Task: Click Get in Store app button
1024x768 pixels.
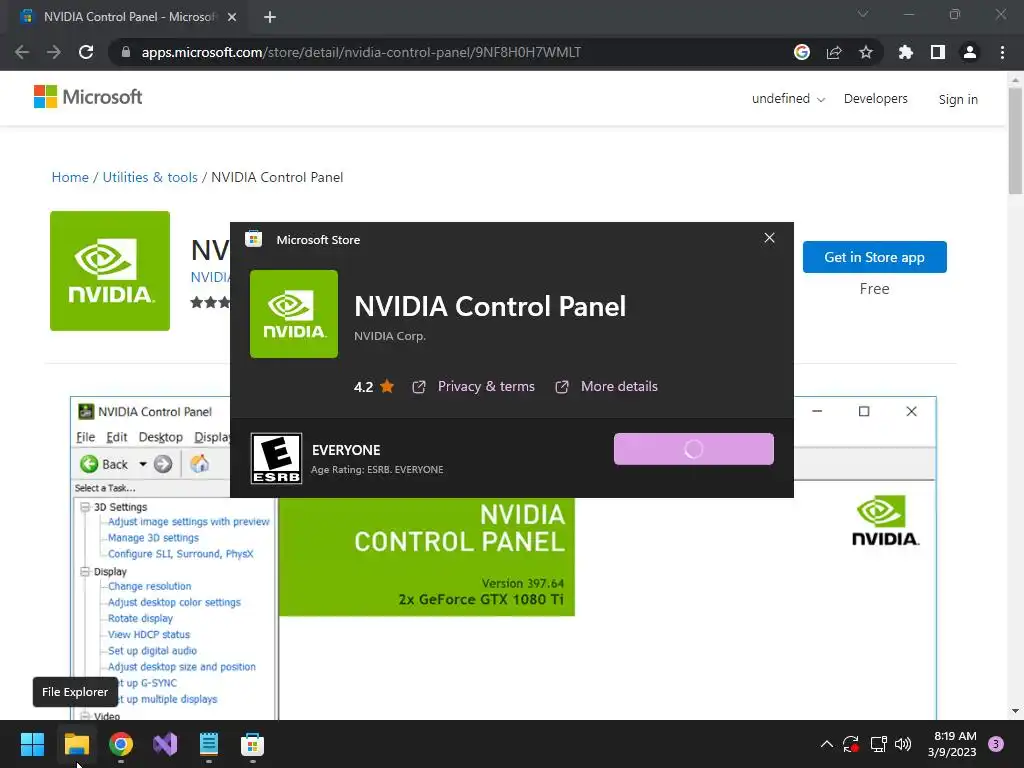Action: pos(874,257)
